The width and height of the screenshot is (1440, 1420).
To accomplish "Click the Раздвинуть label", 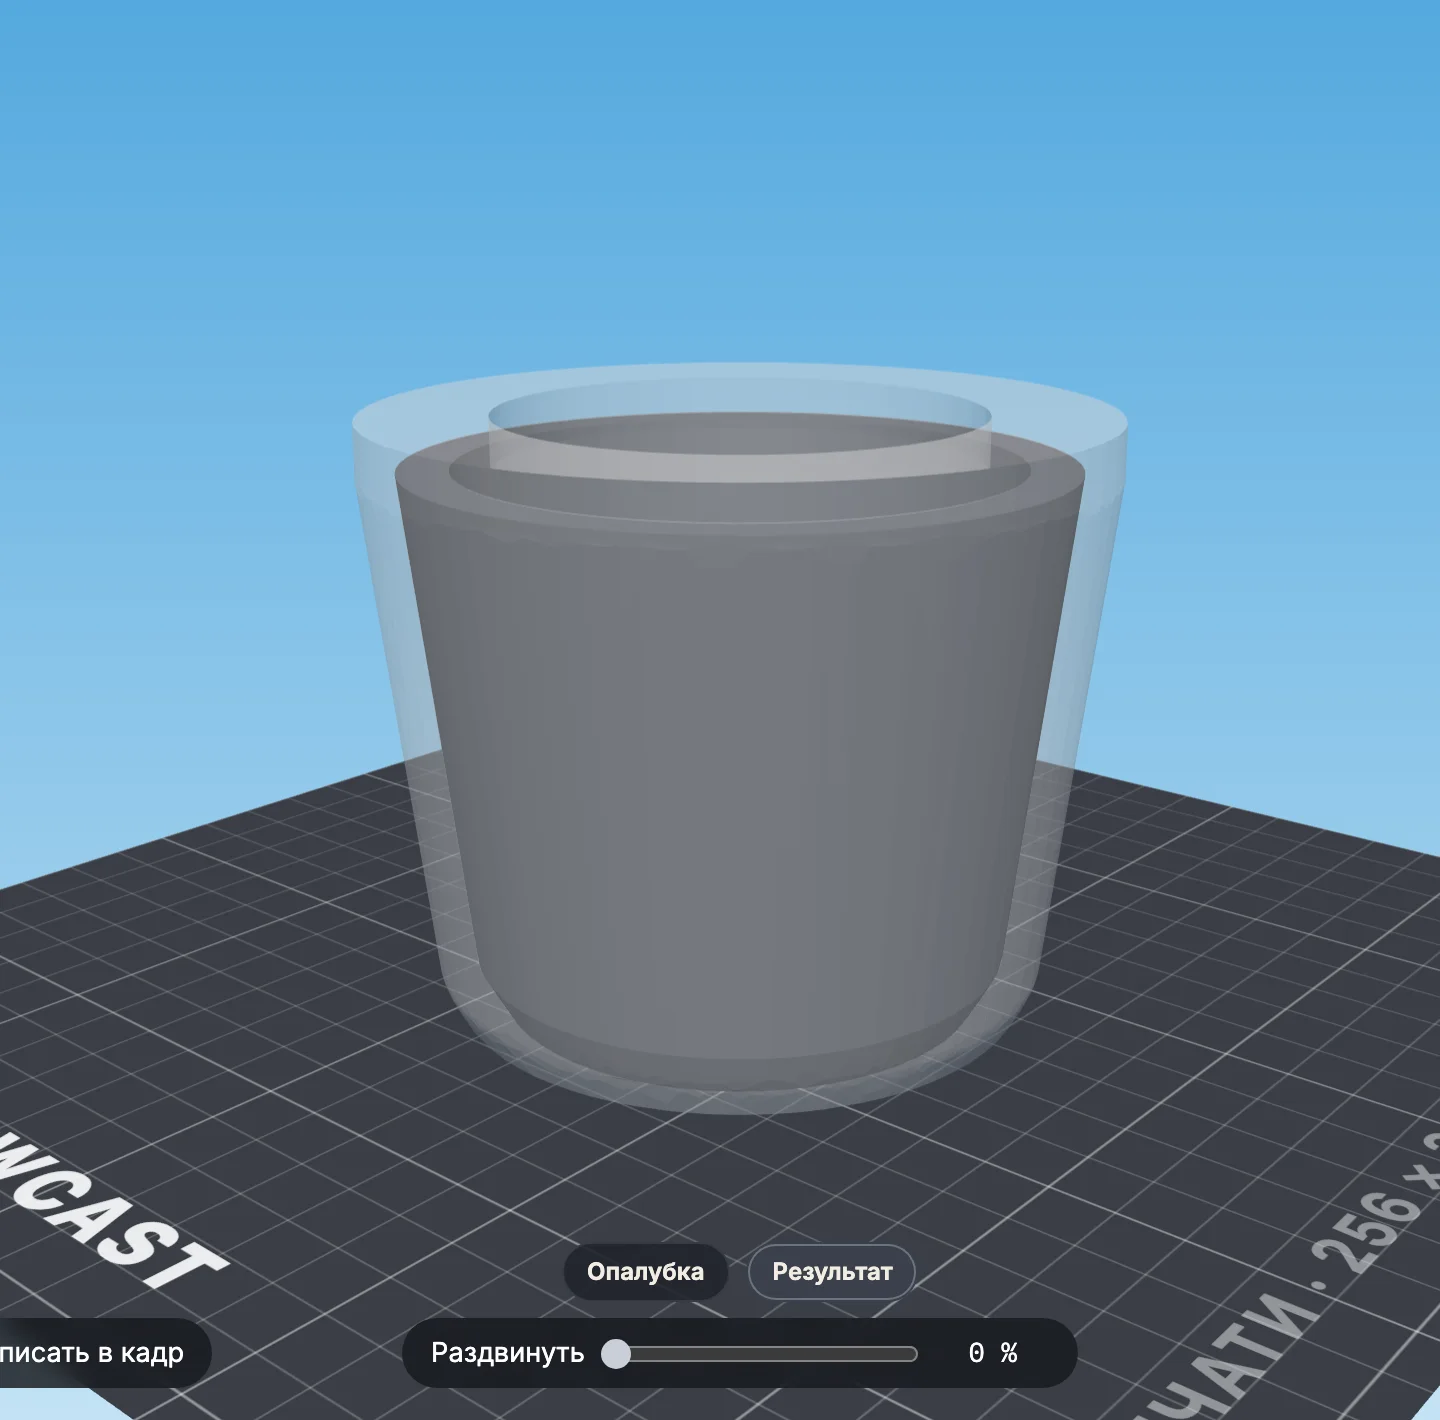I will (x=508, y=1353).
